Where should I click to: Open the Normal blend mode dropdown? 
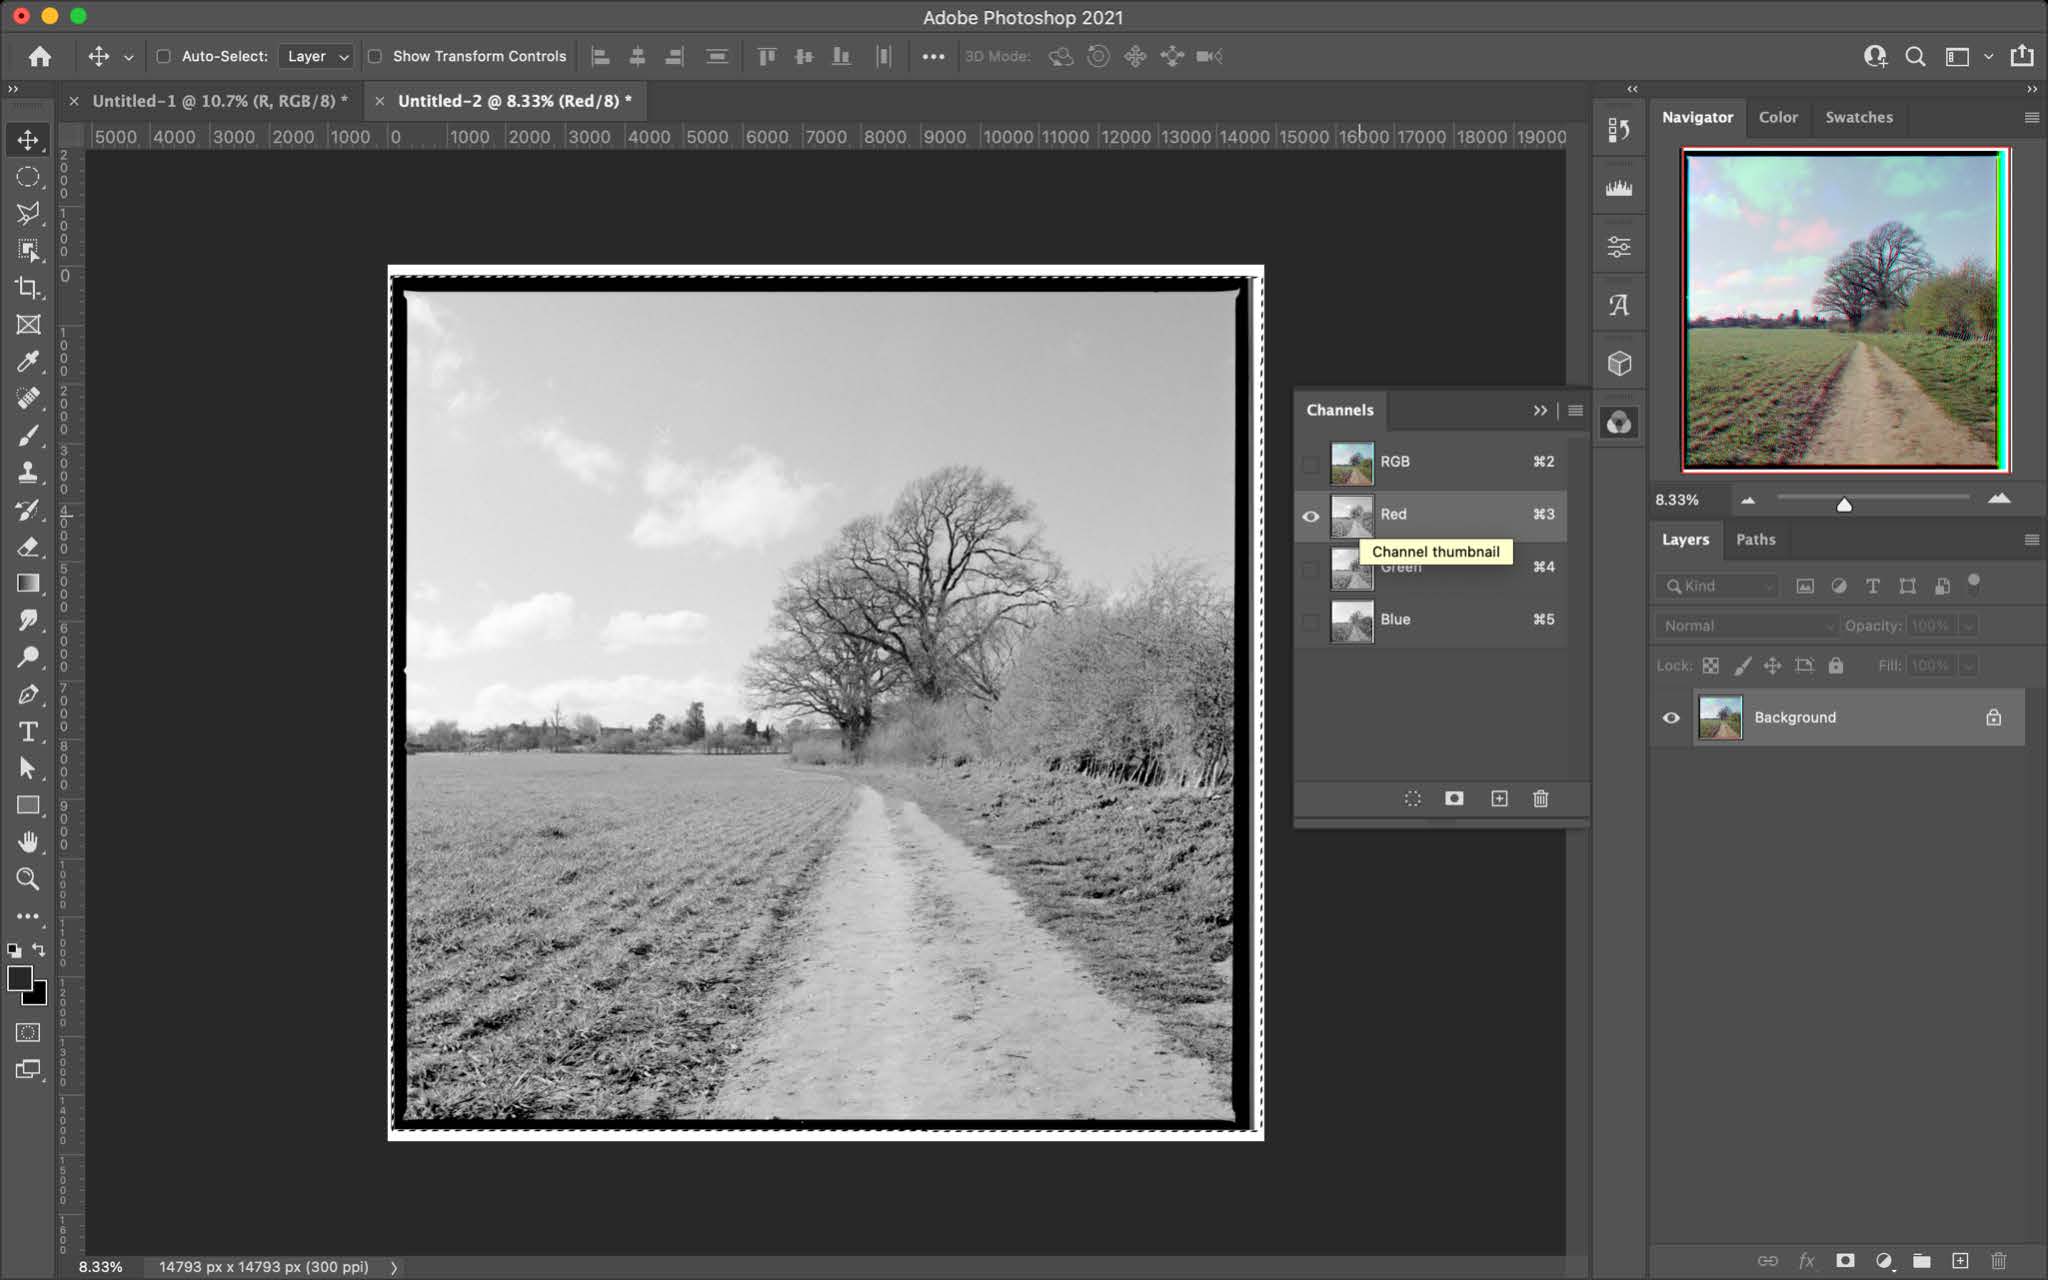point(1745,625)
